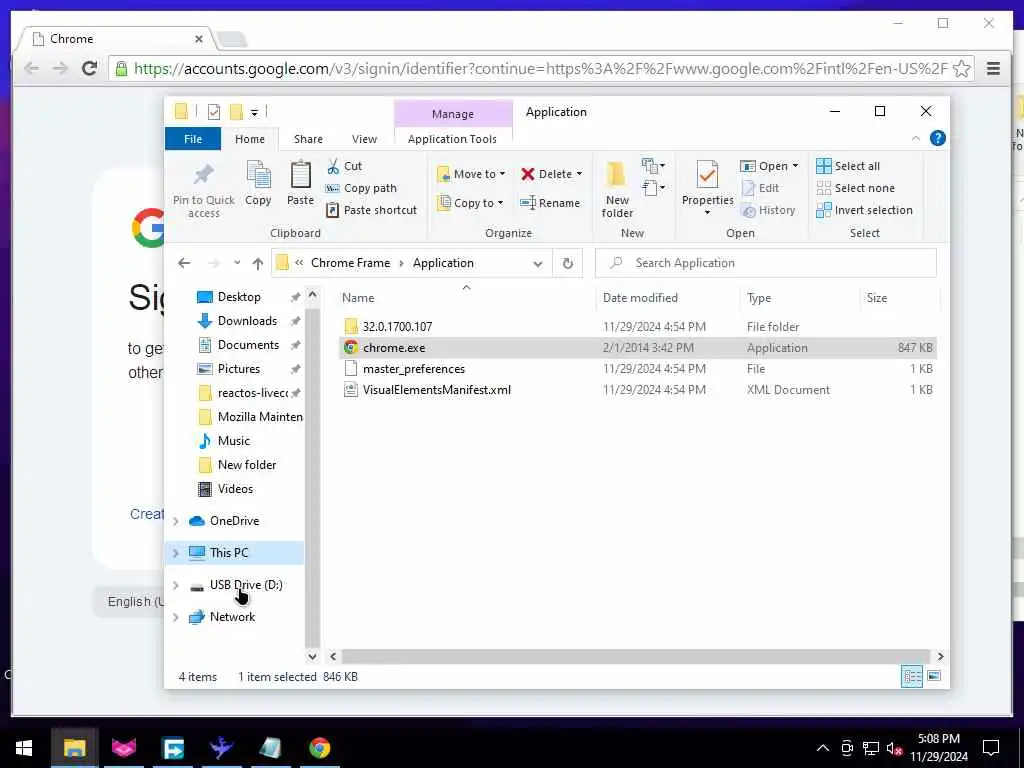Expand the This PC tree node

[x=176, y=553]
